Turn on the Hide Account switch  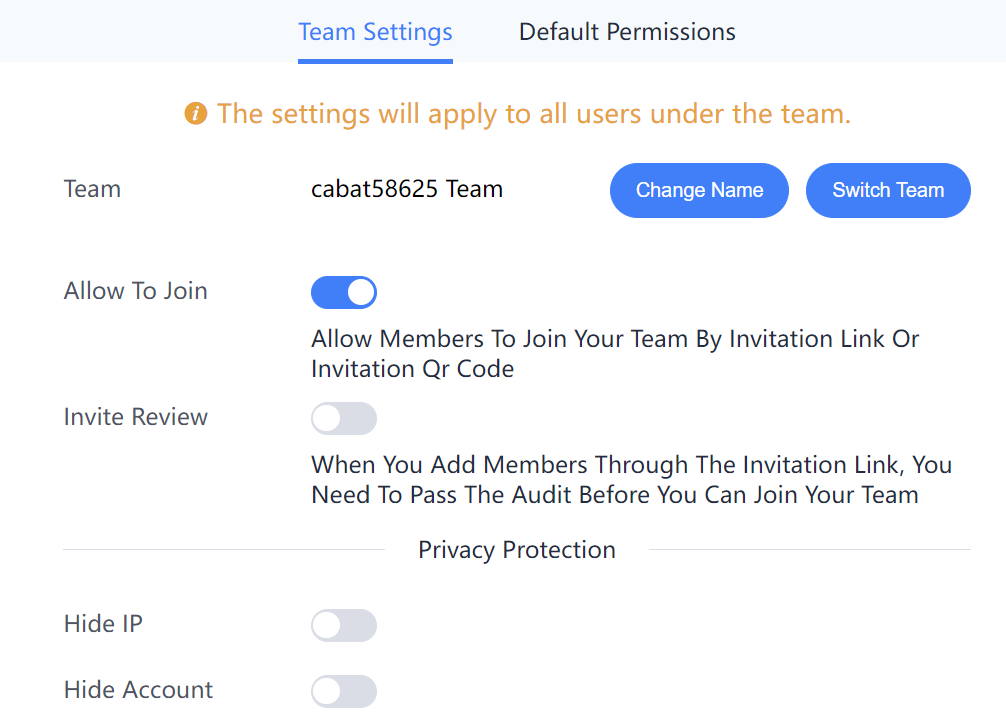pyautogui.click(x=344, y=691)
